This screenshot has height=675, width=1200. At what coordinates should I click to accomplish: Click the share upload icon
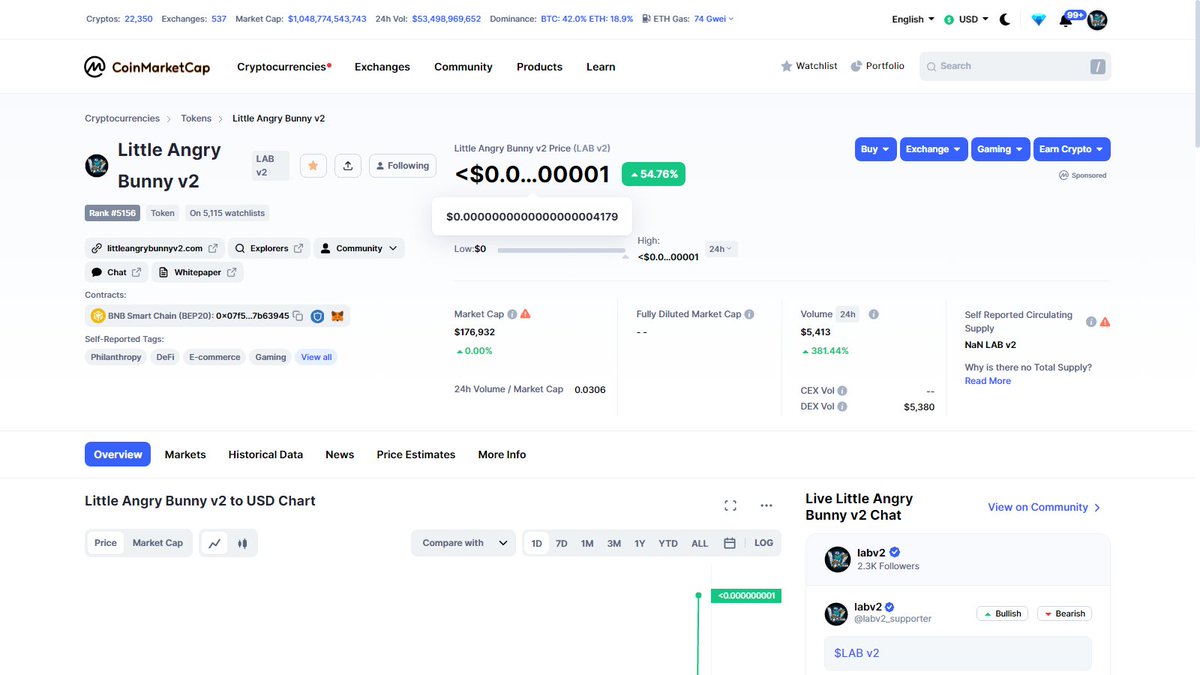coord(347,166)
